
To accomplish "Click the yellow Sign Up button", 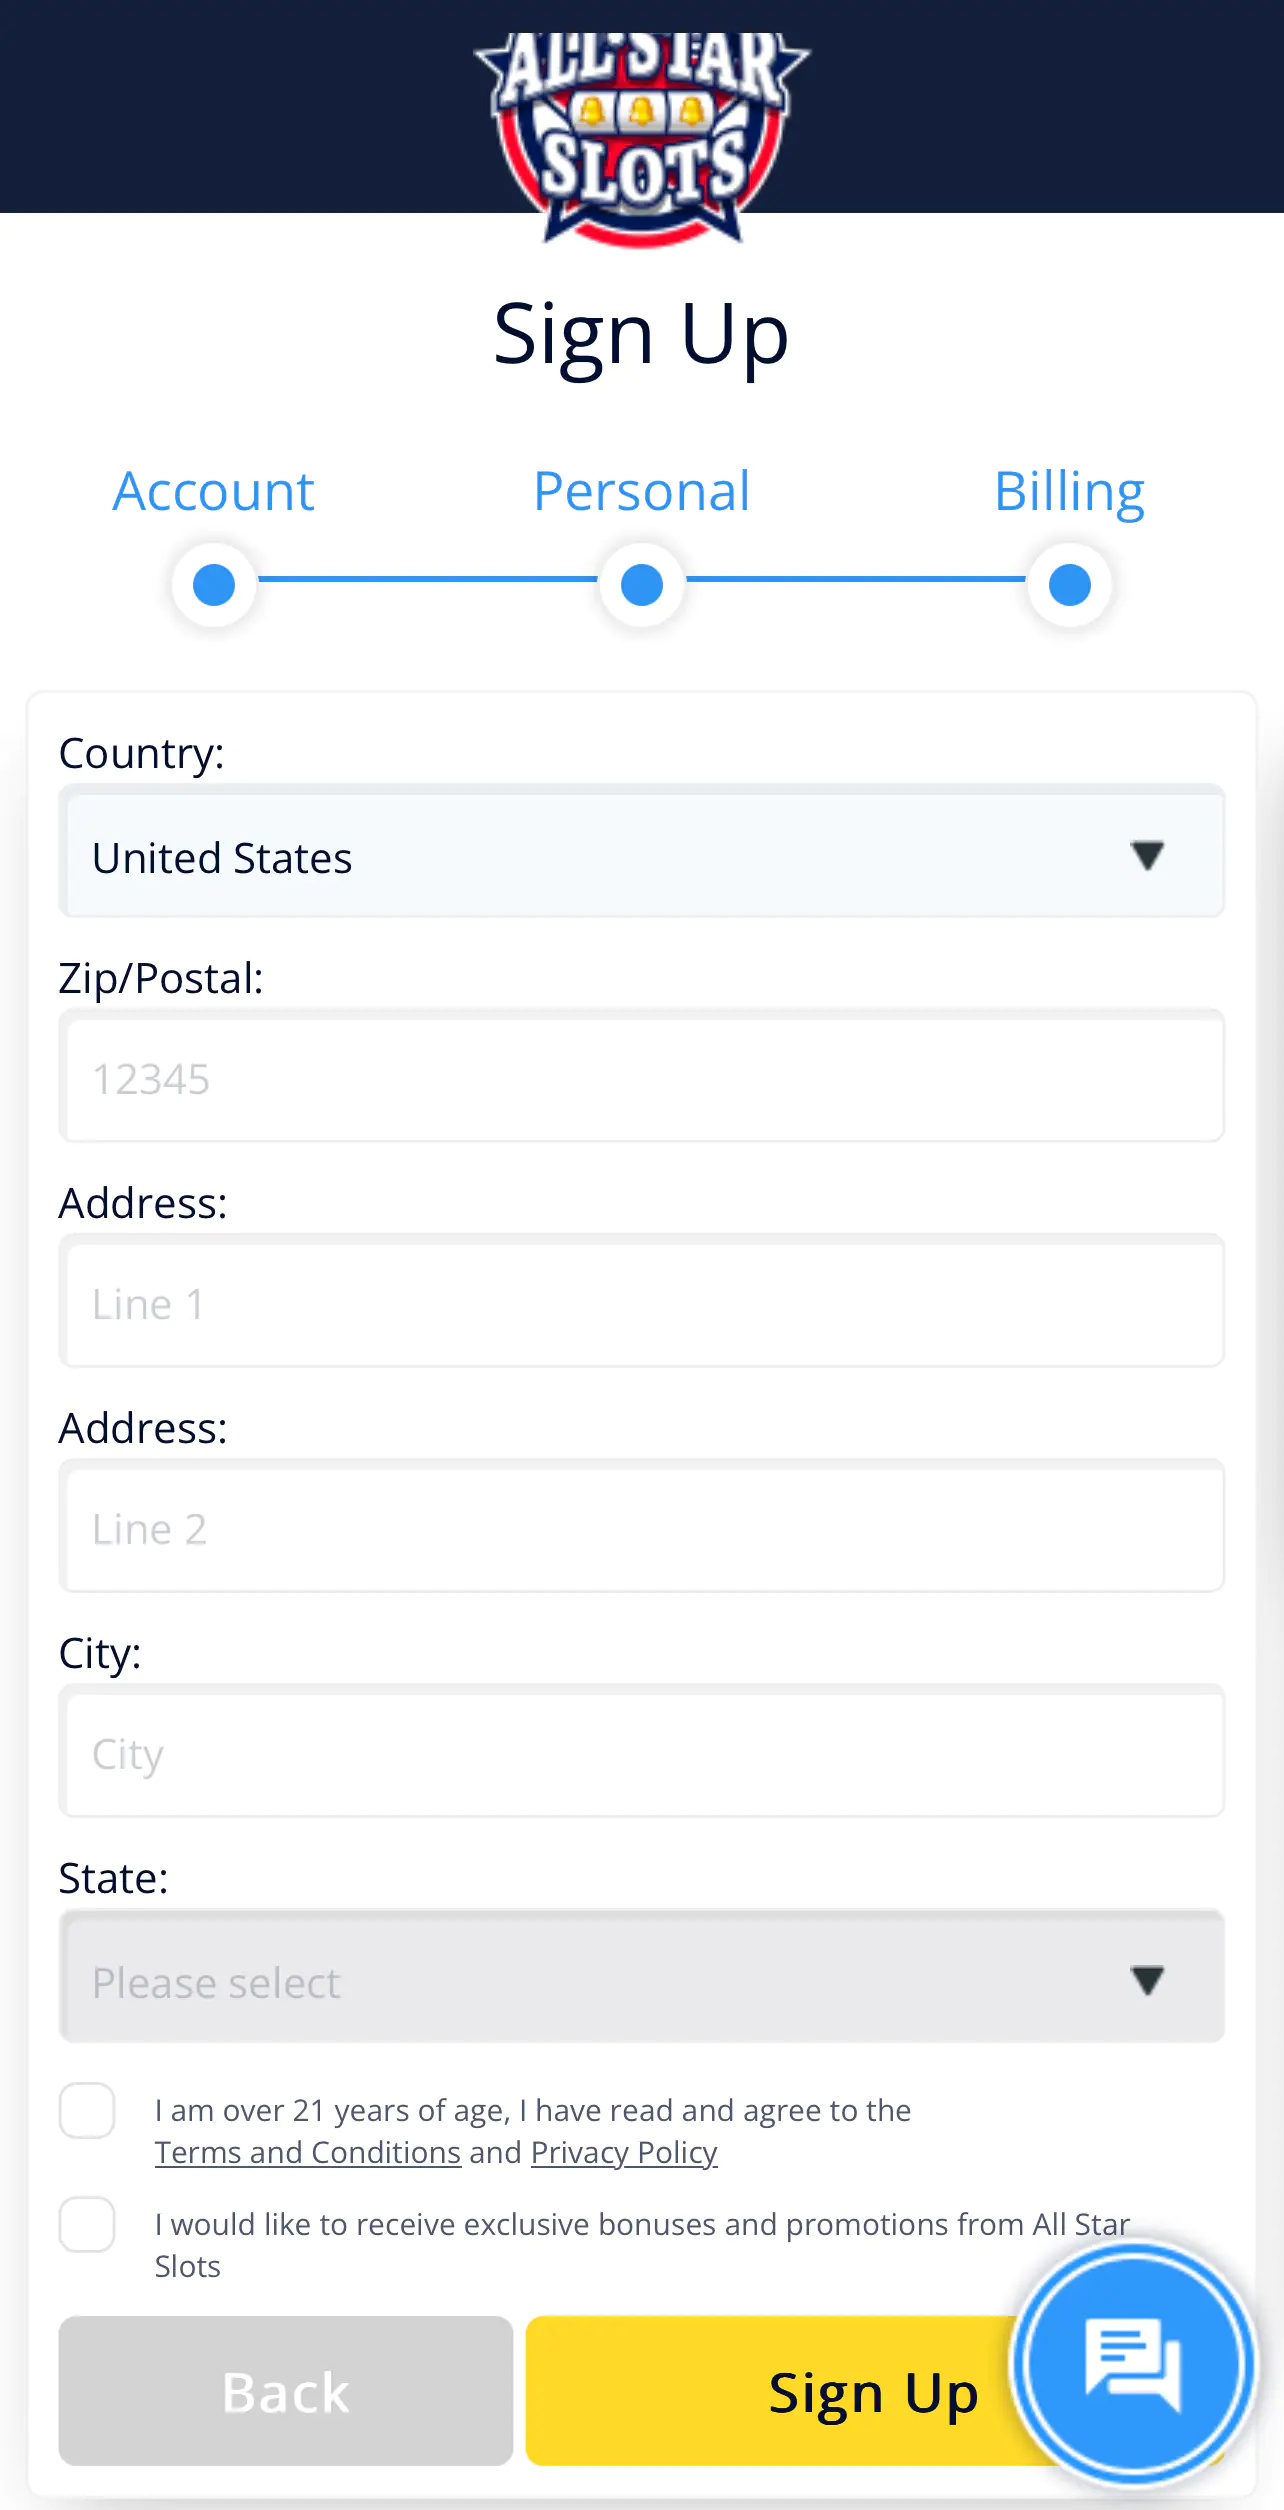I will (770, 2391).
